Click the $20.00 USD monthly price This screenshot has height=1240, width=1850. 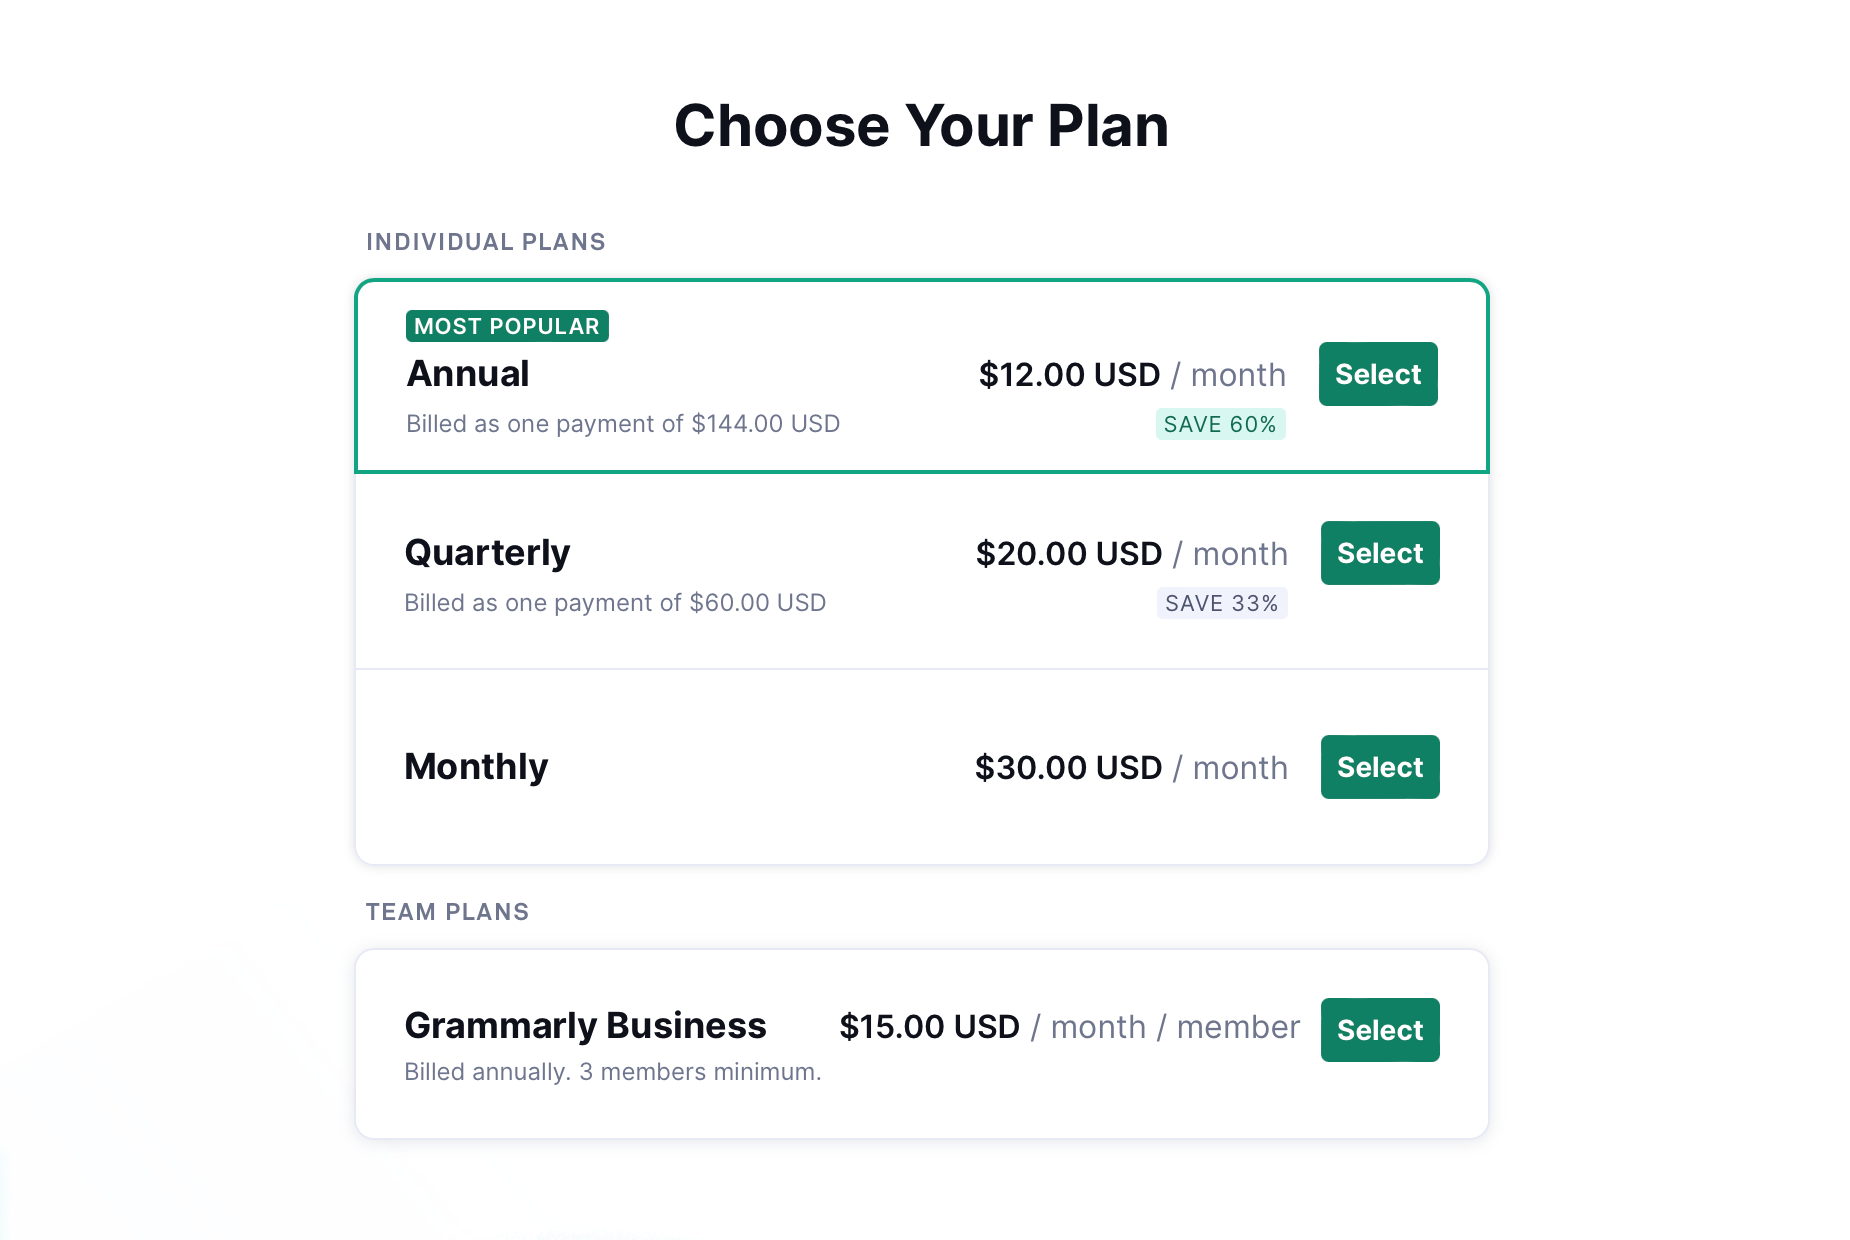tap(1069, 554)
